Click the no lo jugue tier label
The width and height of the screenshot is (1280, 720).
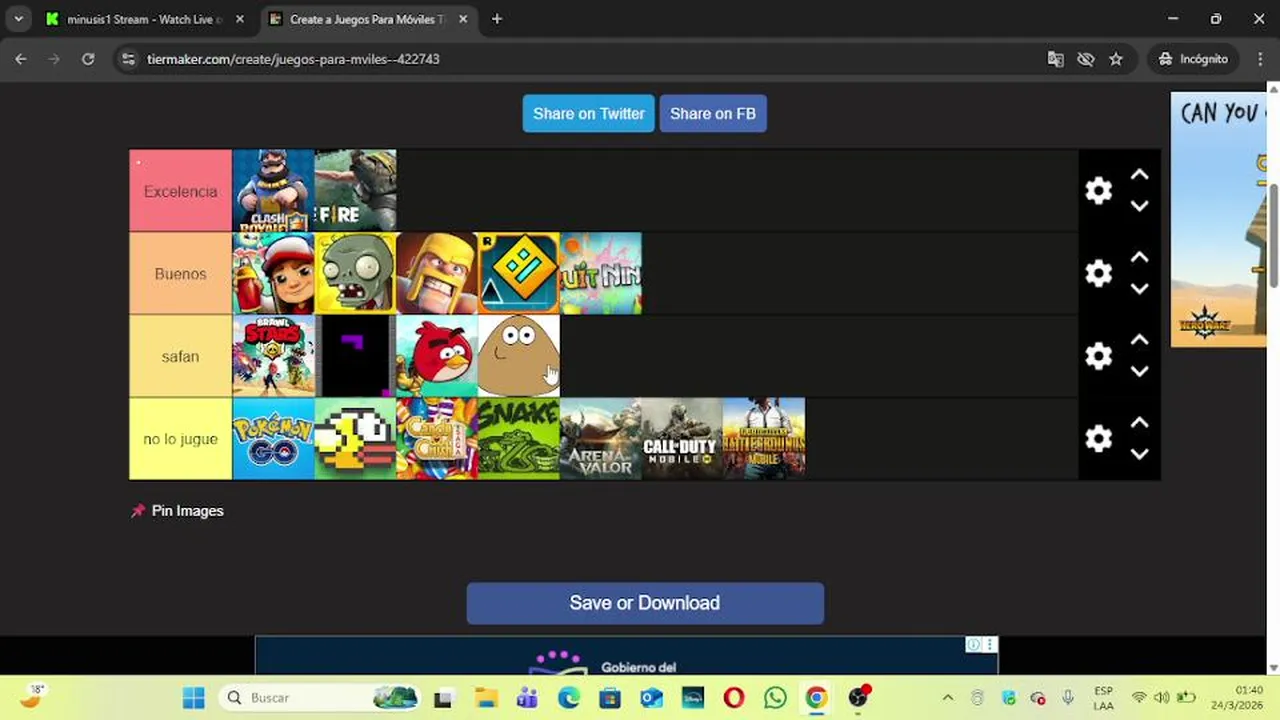(x=180, y=439)
